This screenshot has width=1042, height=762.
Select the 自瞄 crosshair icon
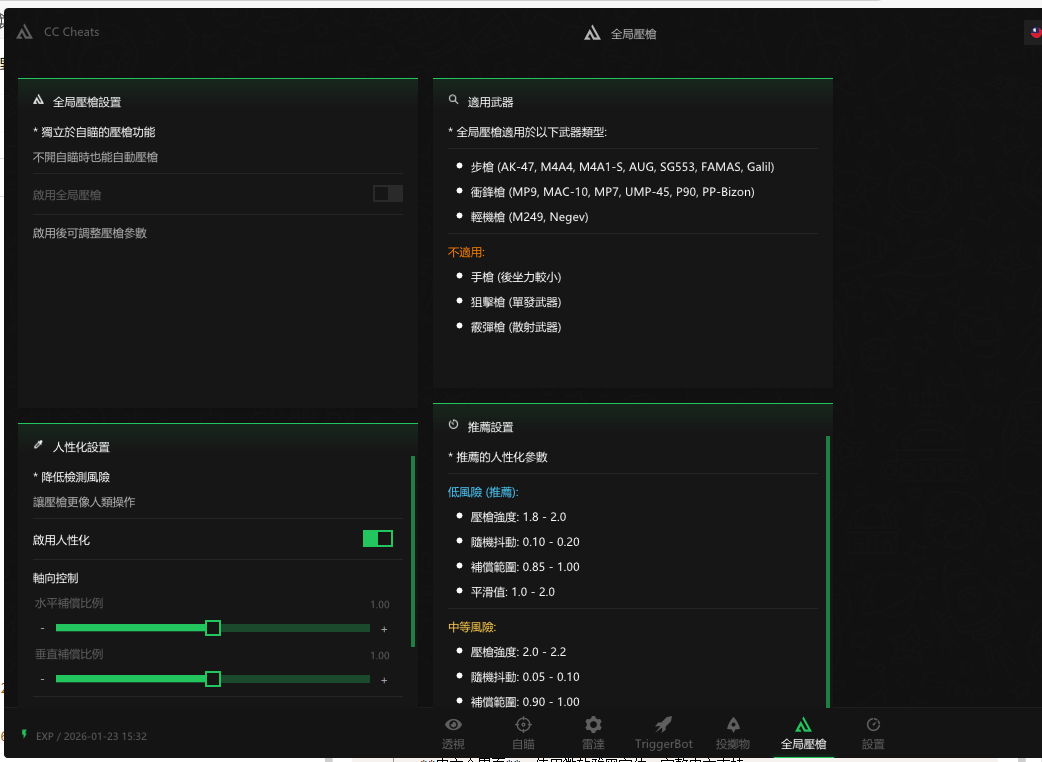pos(523,725)
